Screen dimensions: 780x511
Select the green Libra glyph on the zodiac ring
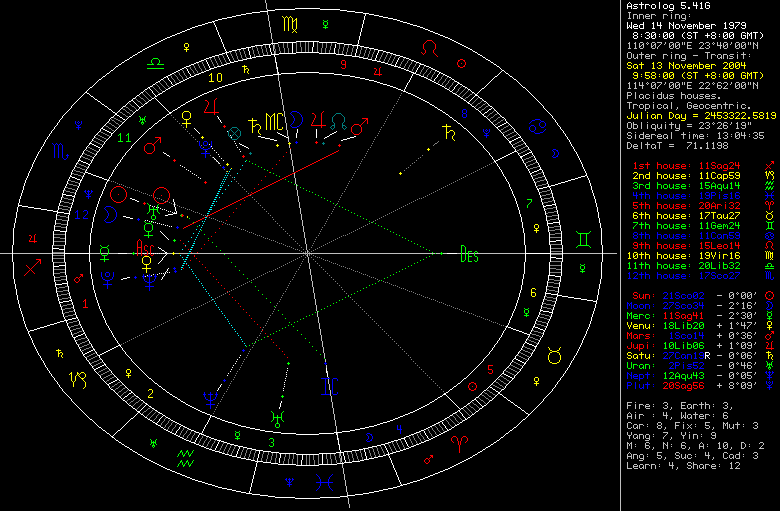157,62
